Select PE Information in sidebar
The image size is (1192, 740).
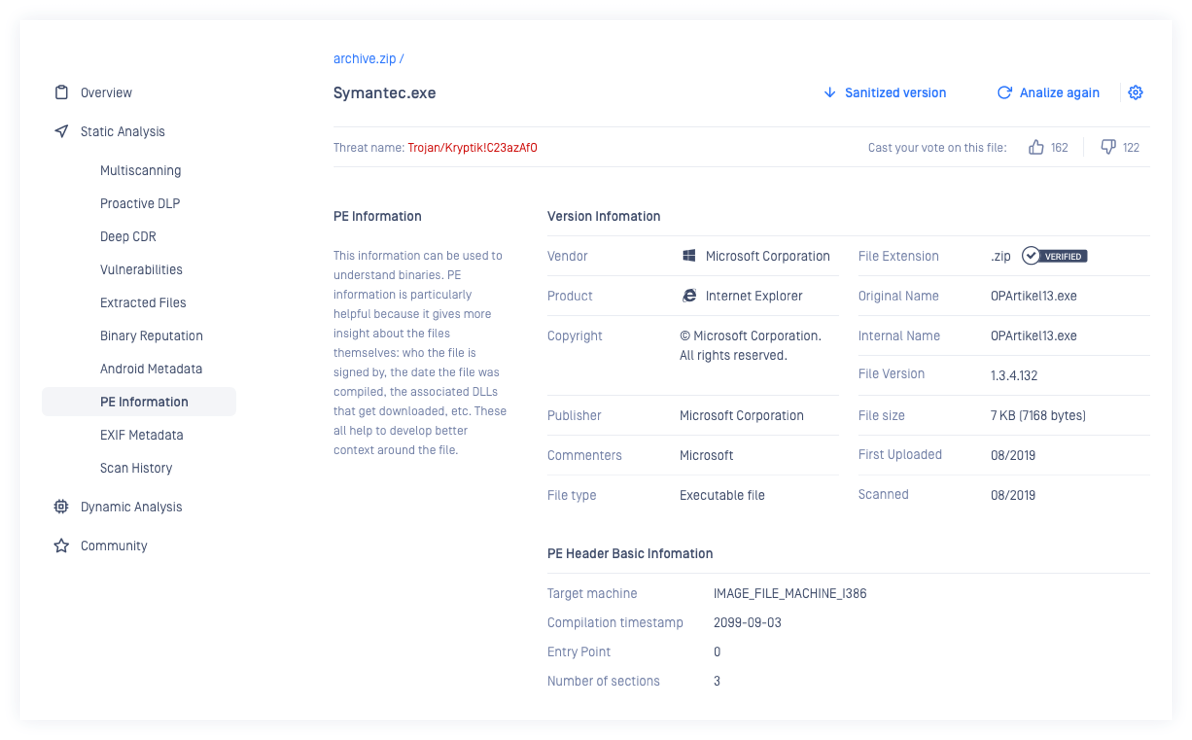point(144,402)
